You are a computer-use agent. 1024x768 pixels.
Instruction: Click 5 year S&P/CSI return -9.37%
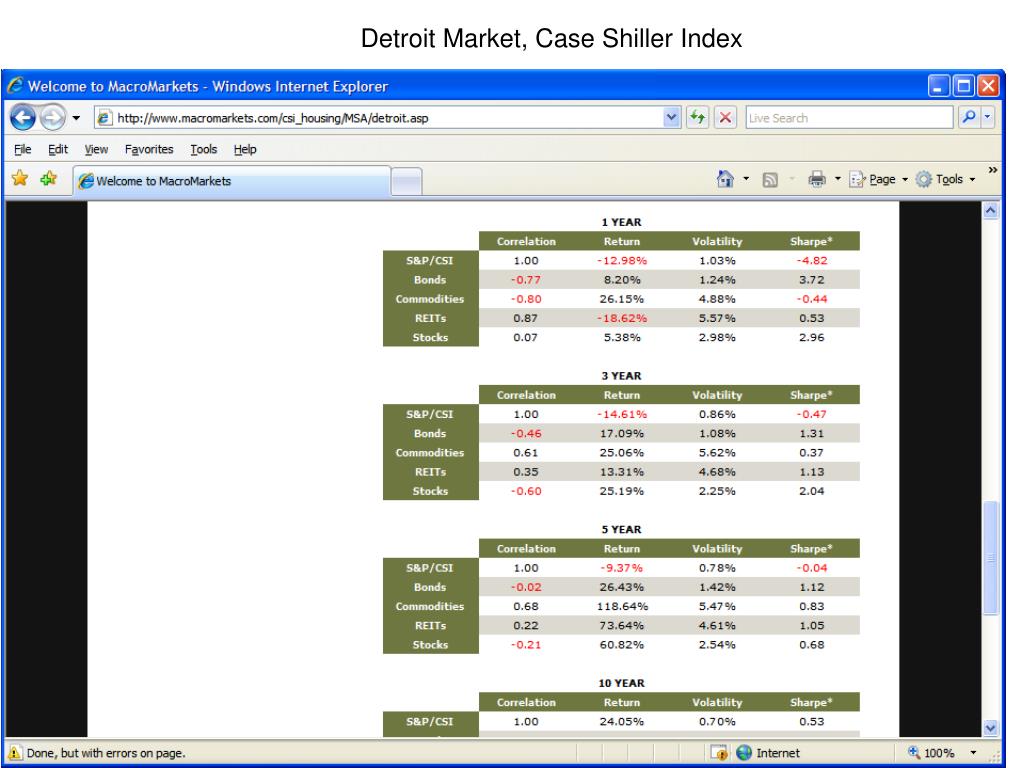click(622, 568)
